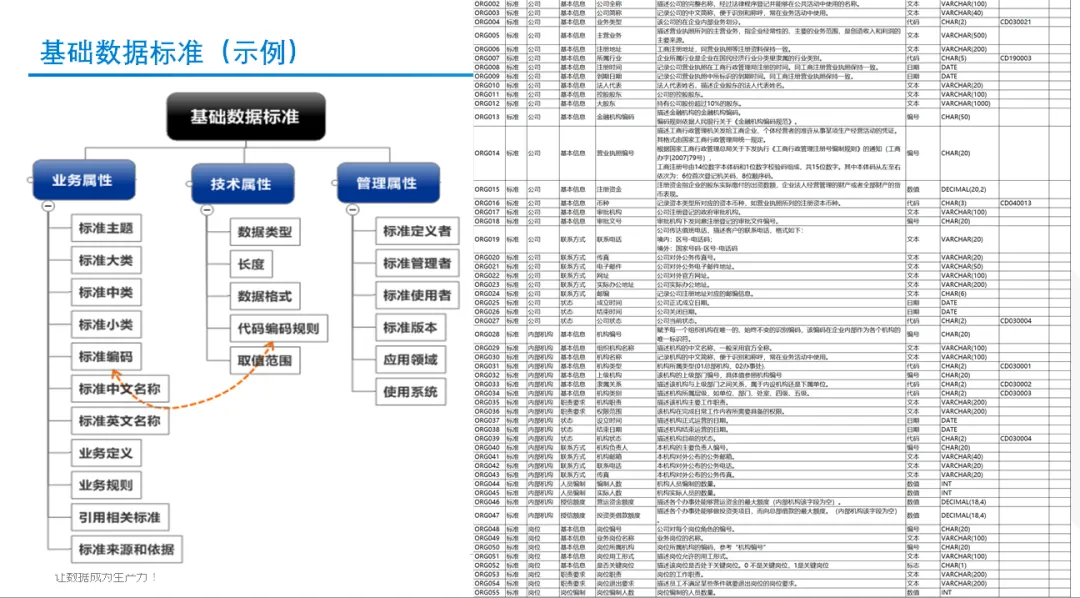Click the 引用相关标准 node
Screen dimensions: 1080x598
point(120,517)
